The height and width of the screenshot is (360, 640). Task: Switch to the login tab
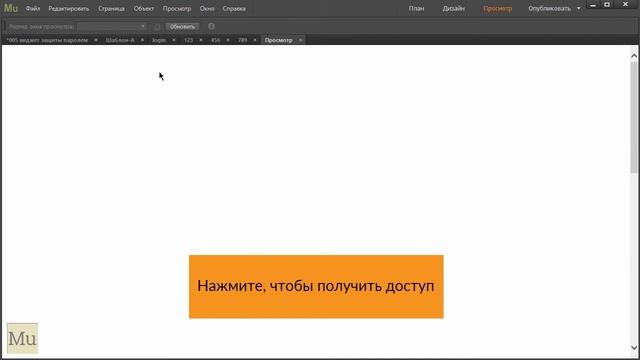159,40
